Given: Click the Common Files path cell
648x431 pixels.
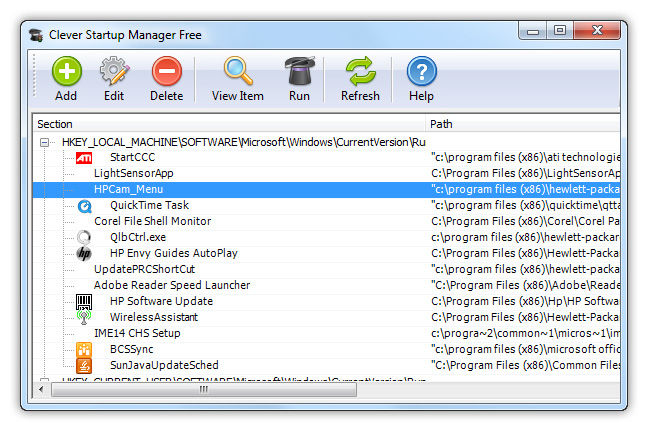Looking at the screenshot, I should (x=525, y=365).
